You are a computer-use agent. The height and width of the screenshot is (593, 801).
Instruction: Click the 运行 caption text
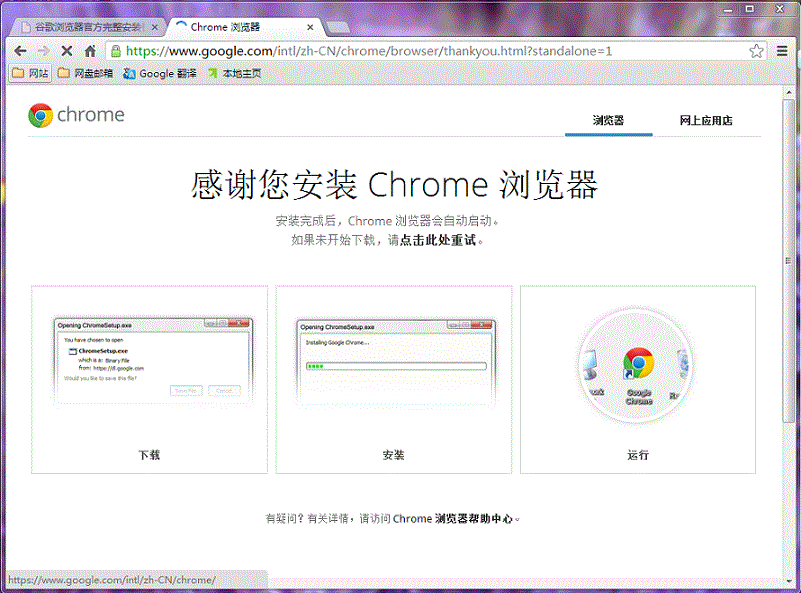point(638,455)
